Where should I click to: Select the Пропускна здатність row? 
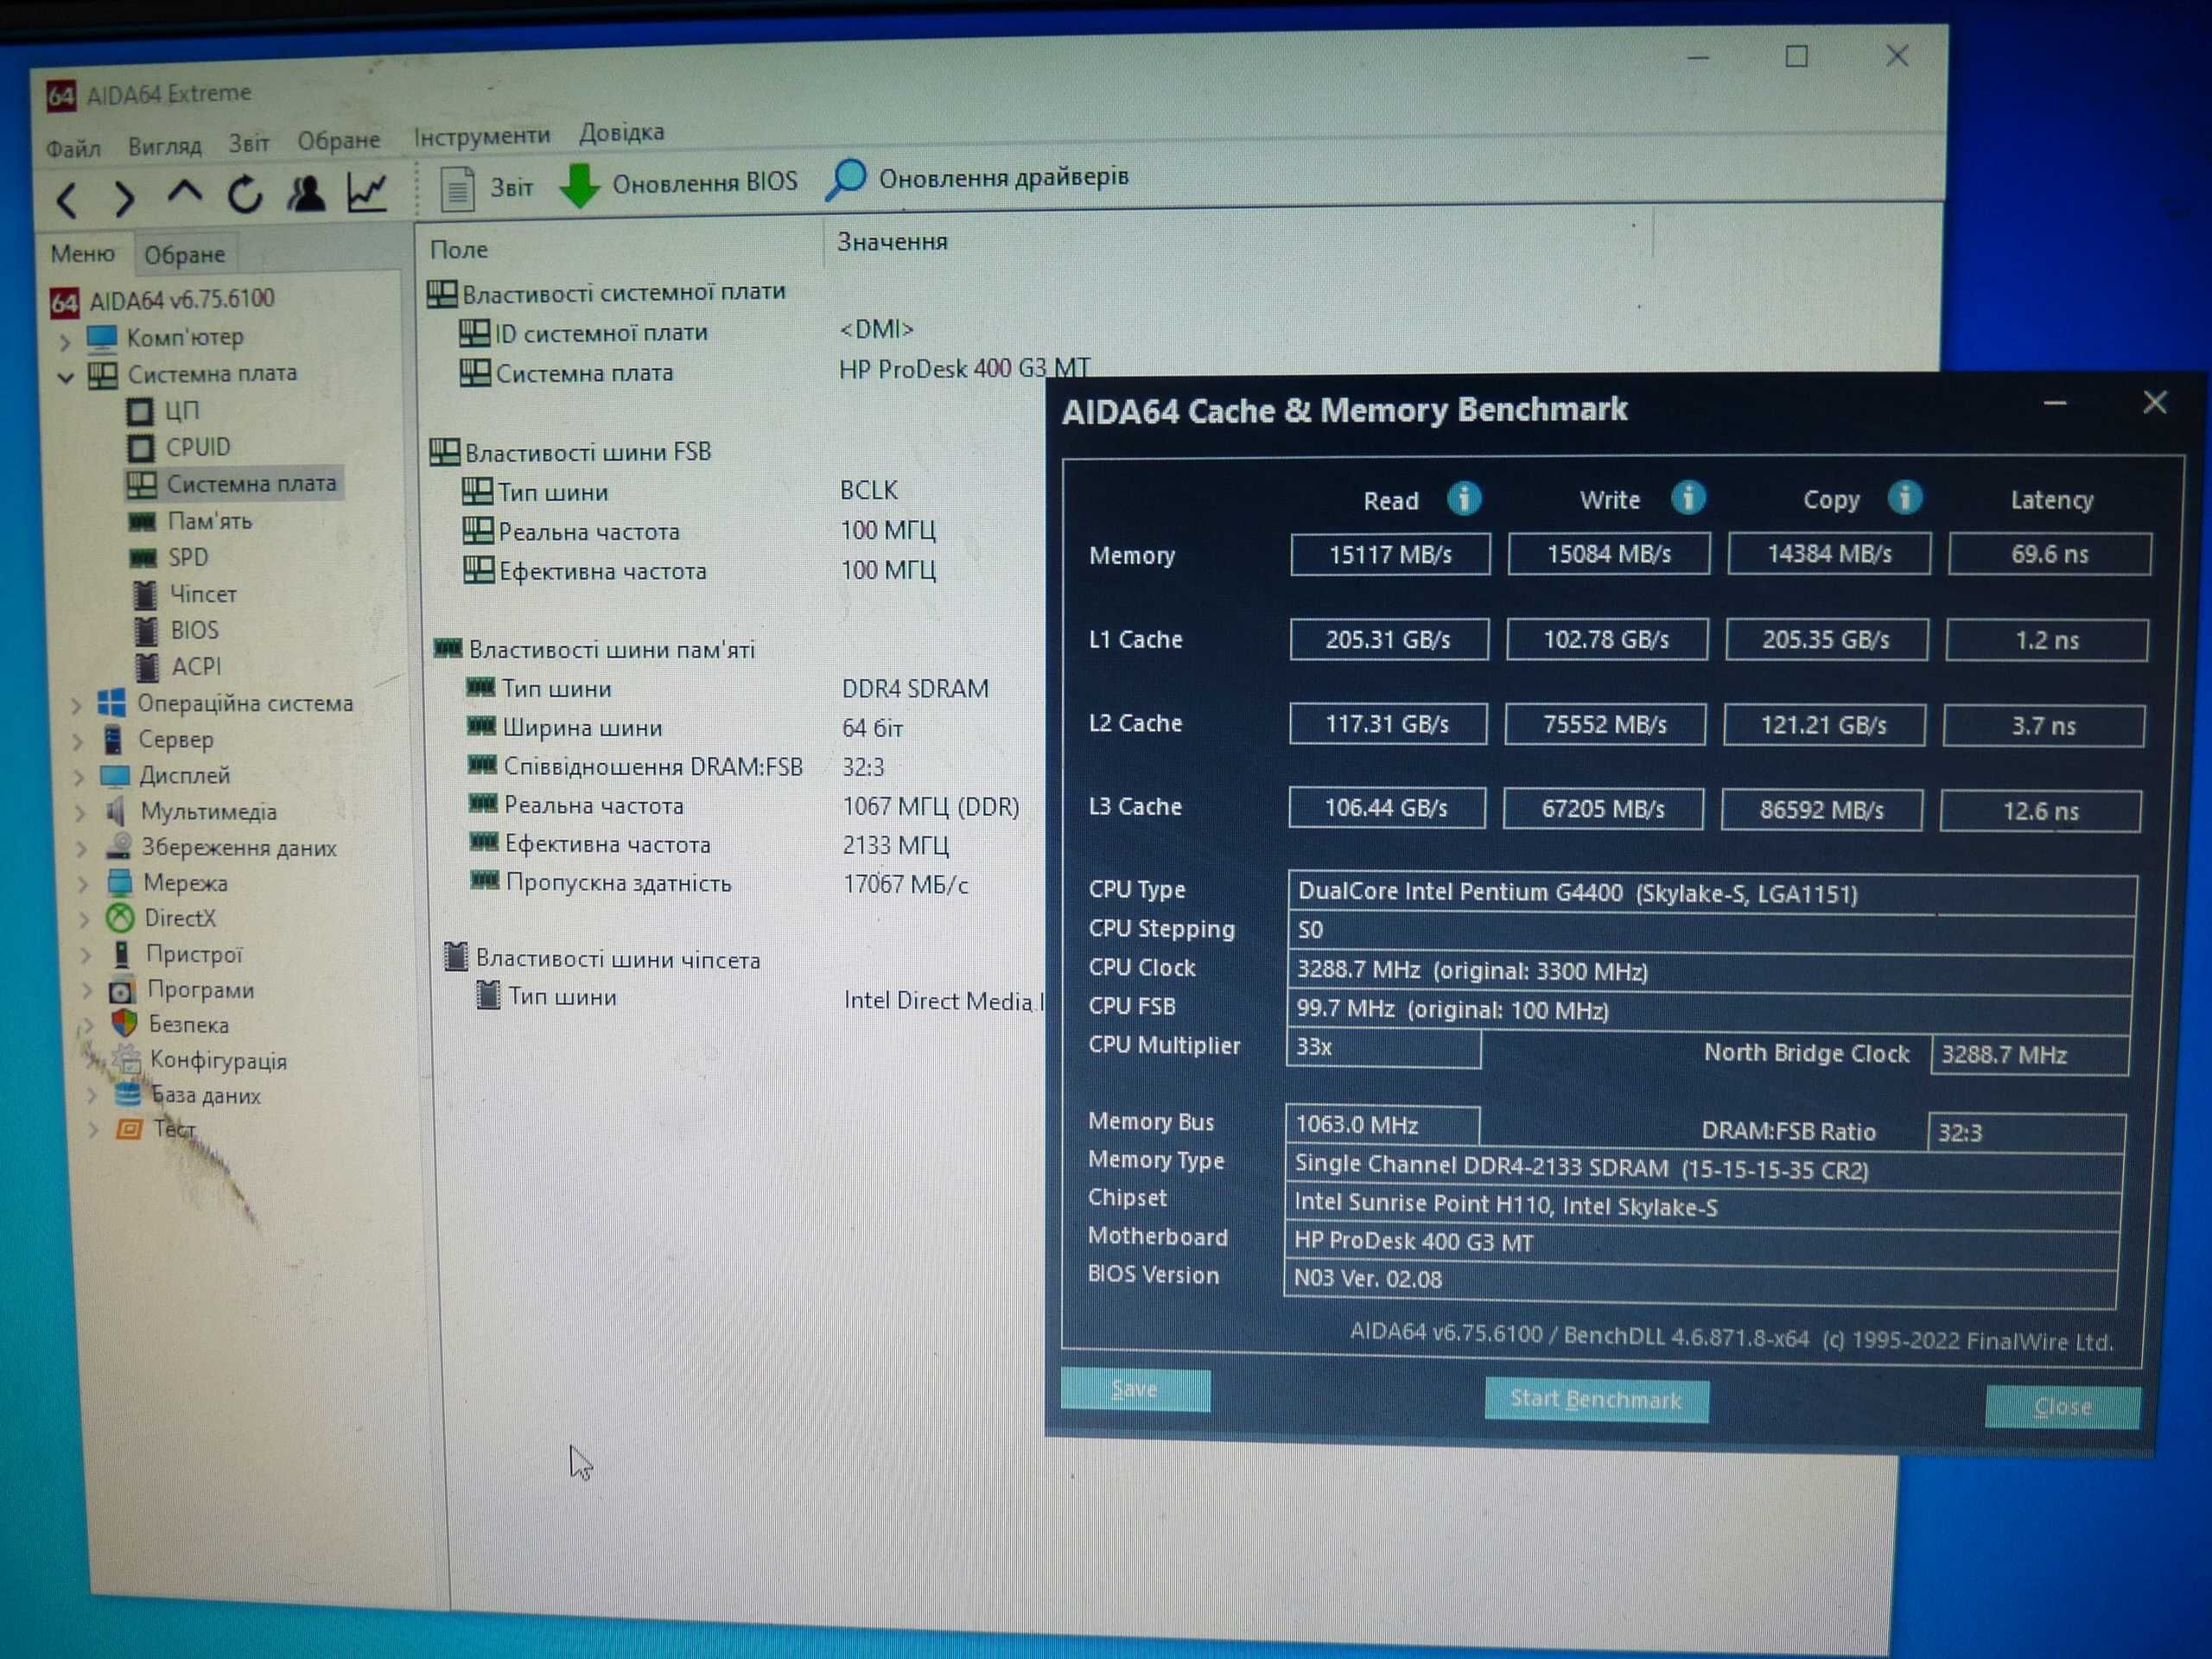point(718,883)
